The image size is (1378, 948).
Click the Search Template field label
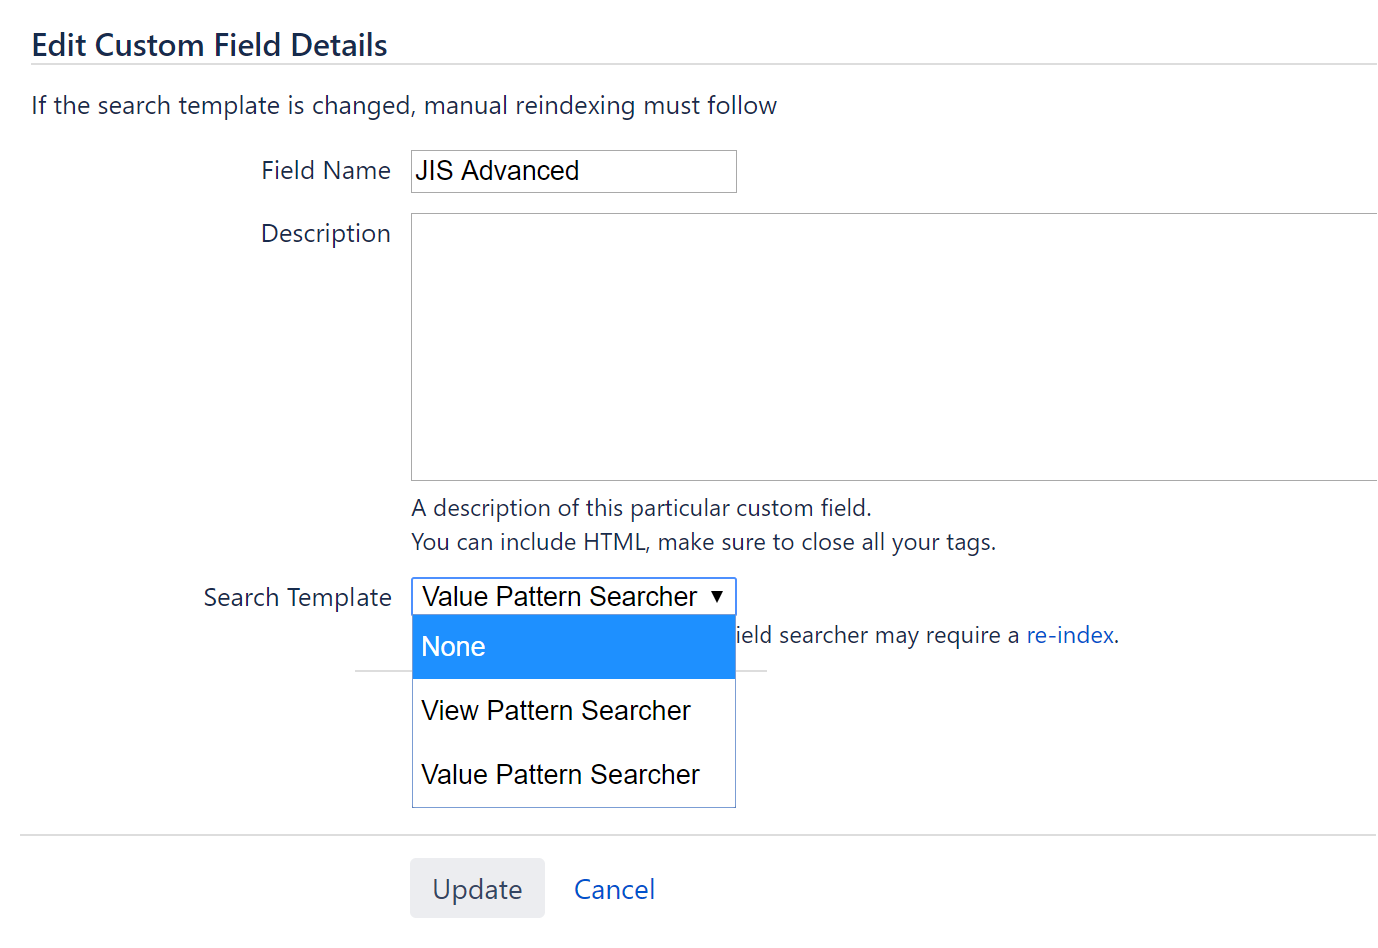(x=297, y=597)
